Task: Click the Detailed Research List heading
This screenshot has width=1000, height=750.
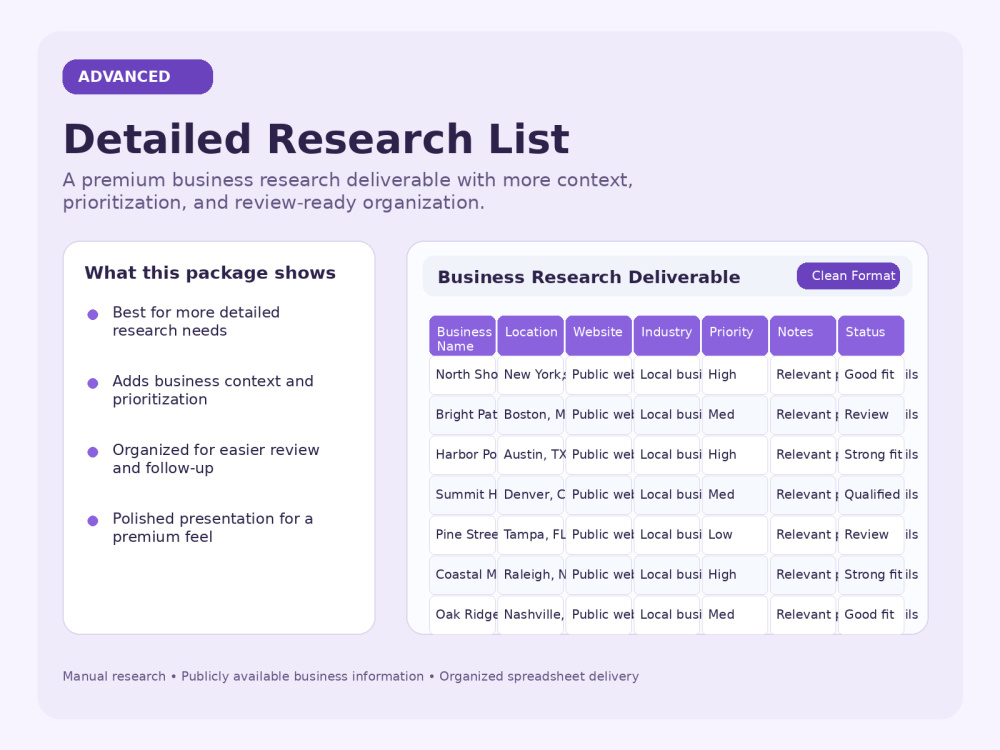Action: point(316,139)
